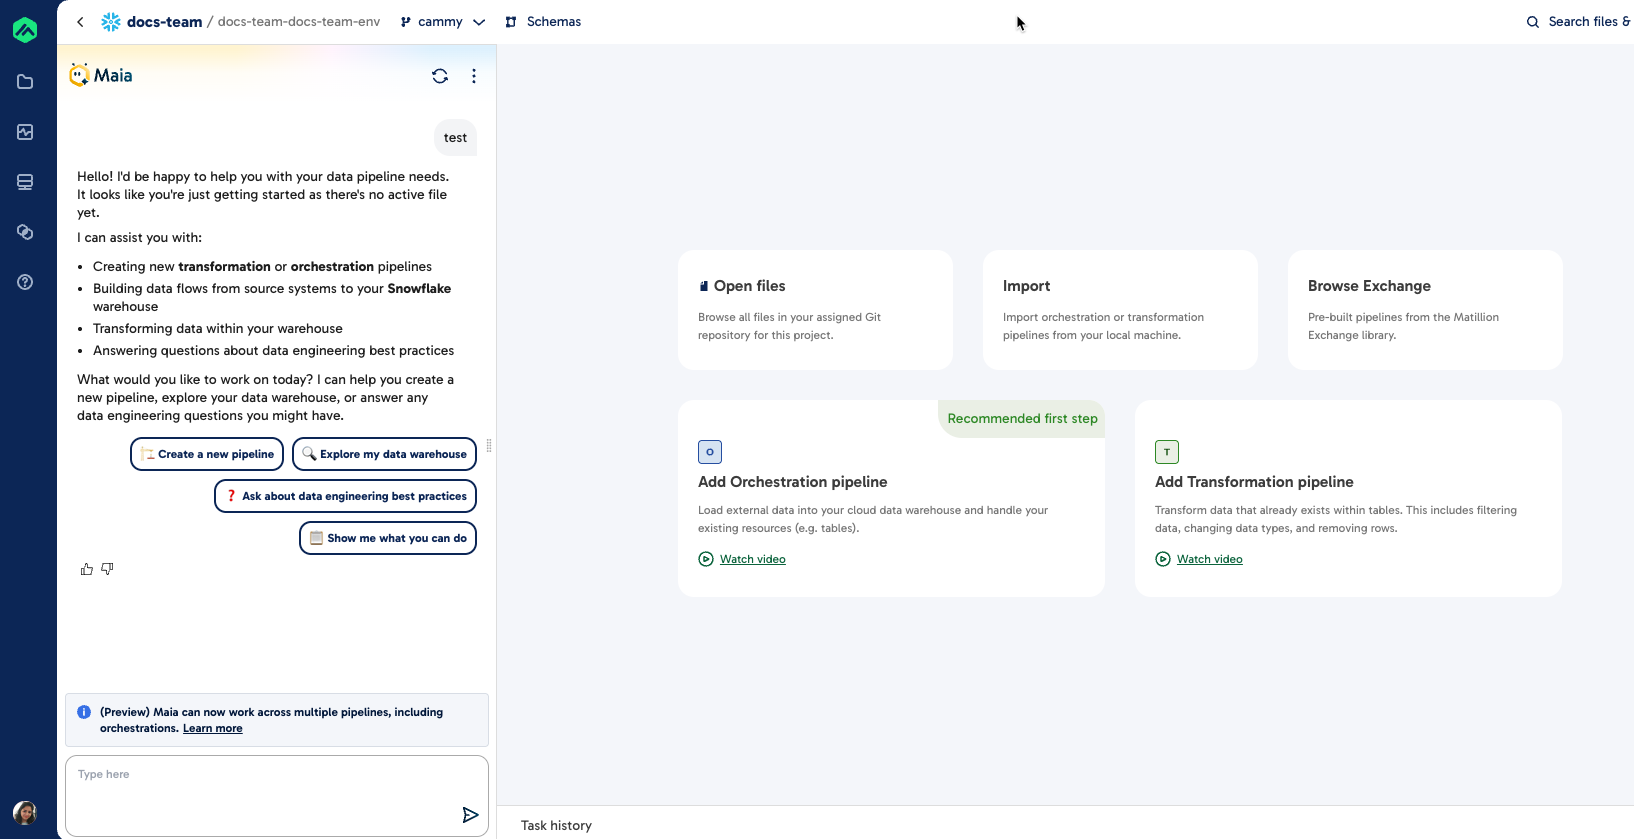The width and height of the screenshot is (1634, 839).
Task: Focus the Type here message box
Action: pyautogui.click(x=277, y=796)
